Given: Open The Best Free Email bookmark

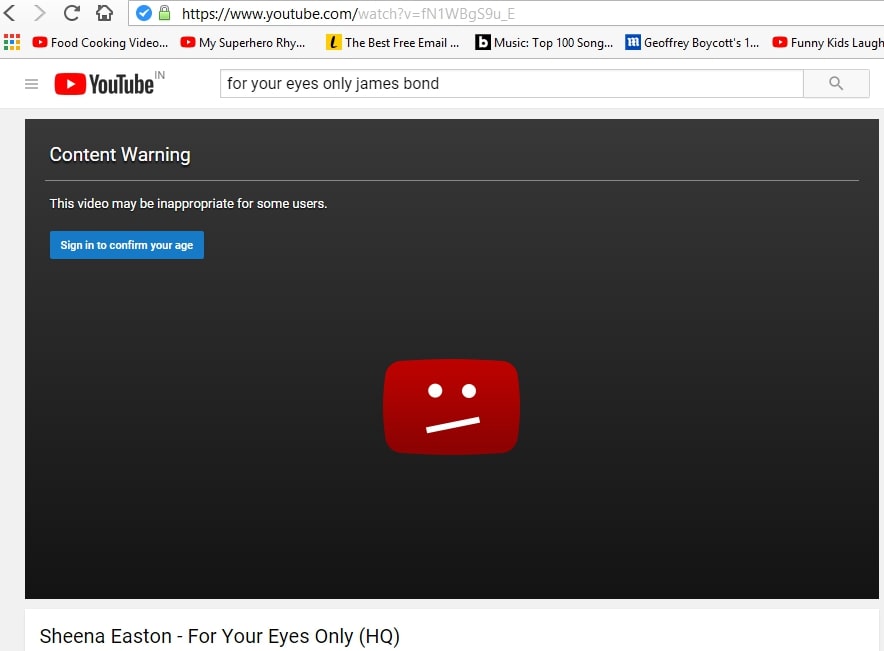Looking at the screenshot, I should pos(393,43).
